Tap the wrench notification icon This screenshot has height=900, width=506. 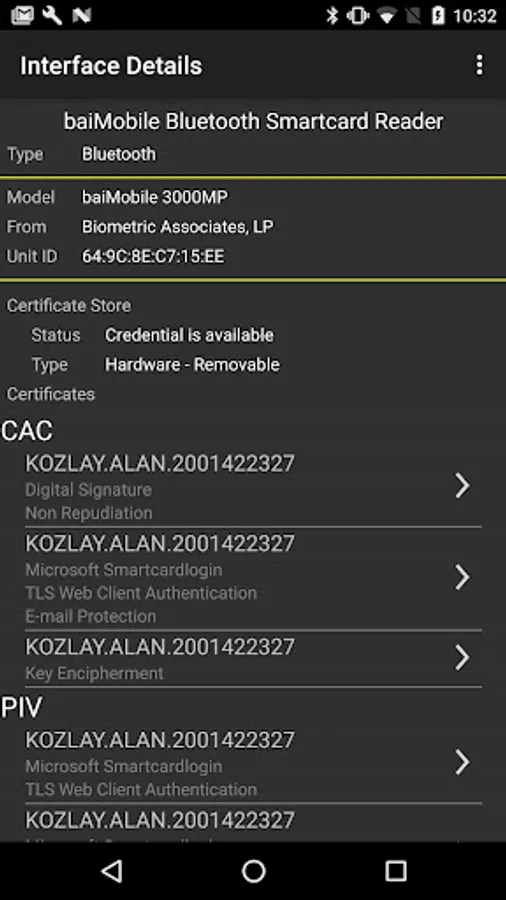(x=52, y=15)
